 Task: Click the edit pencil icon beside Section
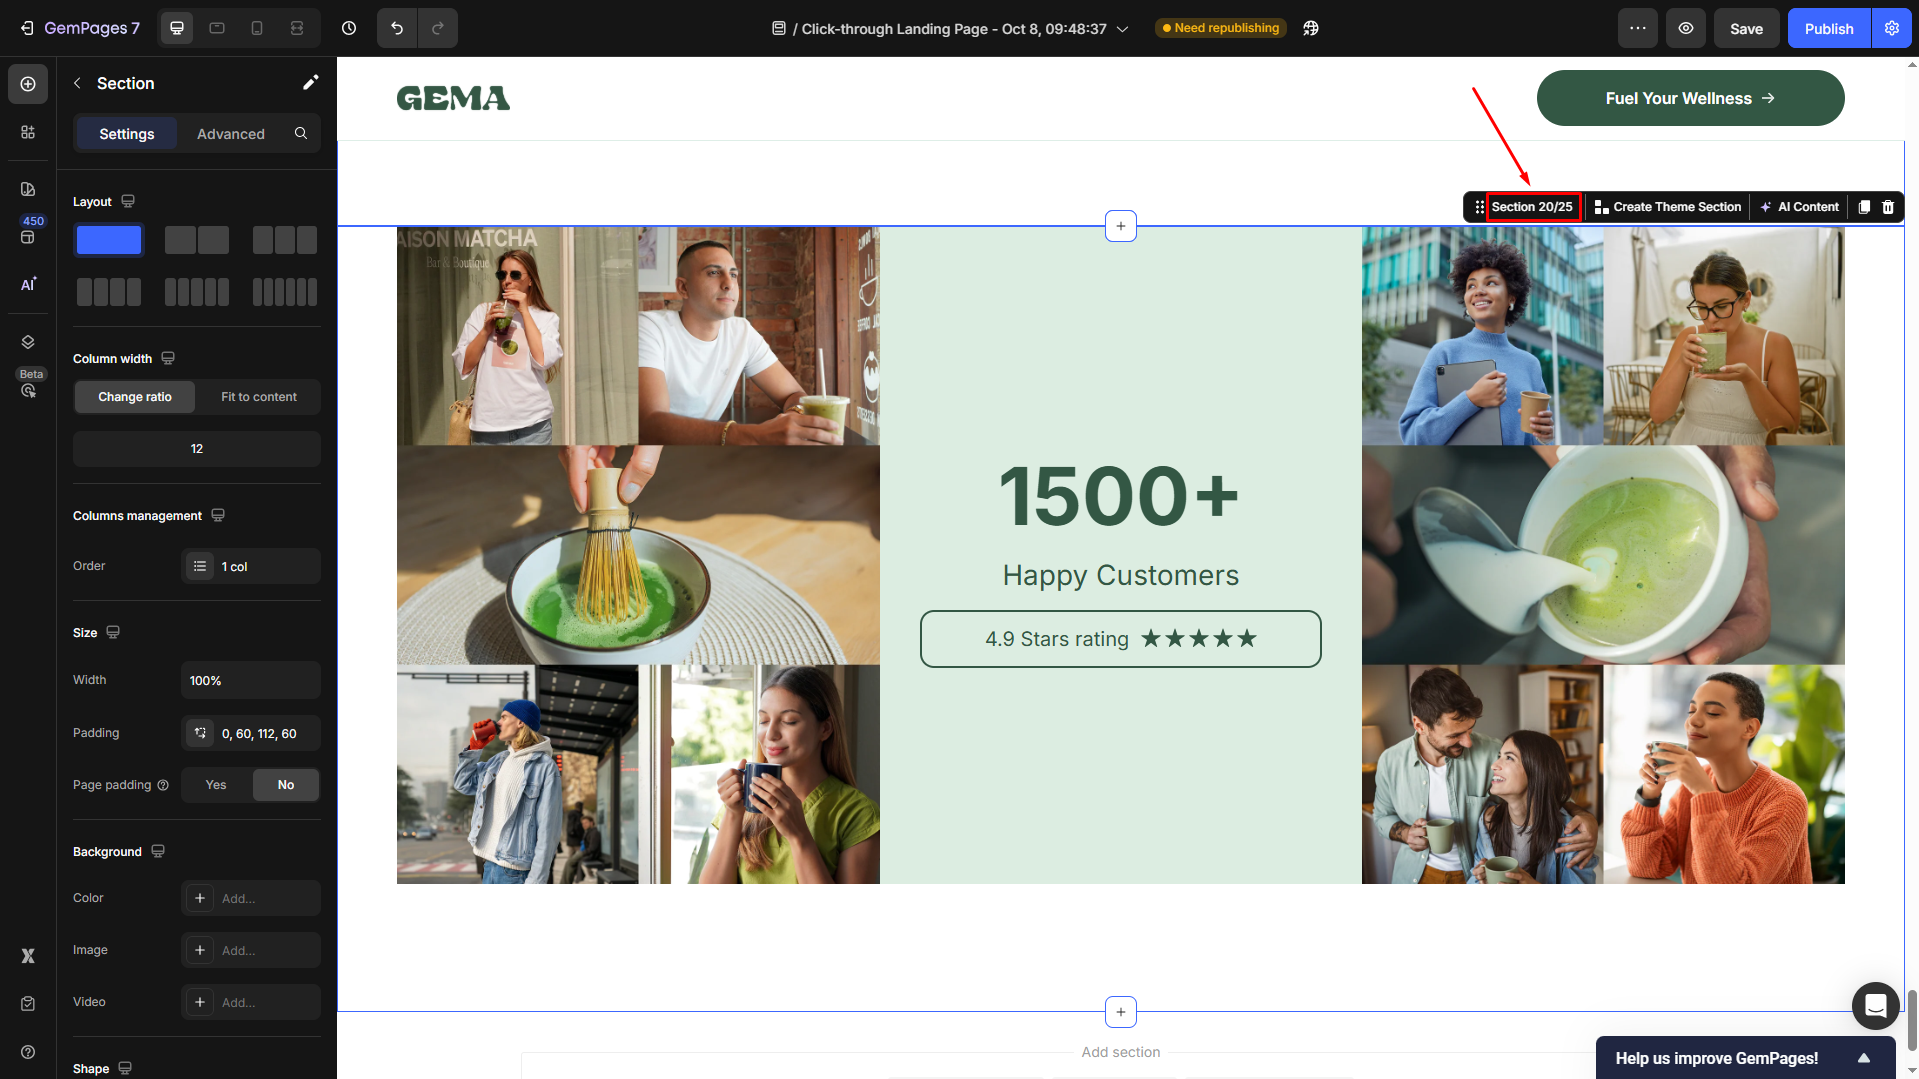[x=310, y=83]
